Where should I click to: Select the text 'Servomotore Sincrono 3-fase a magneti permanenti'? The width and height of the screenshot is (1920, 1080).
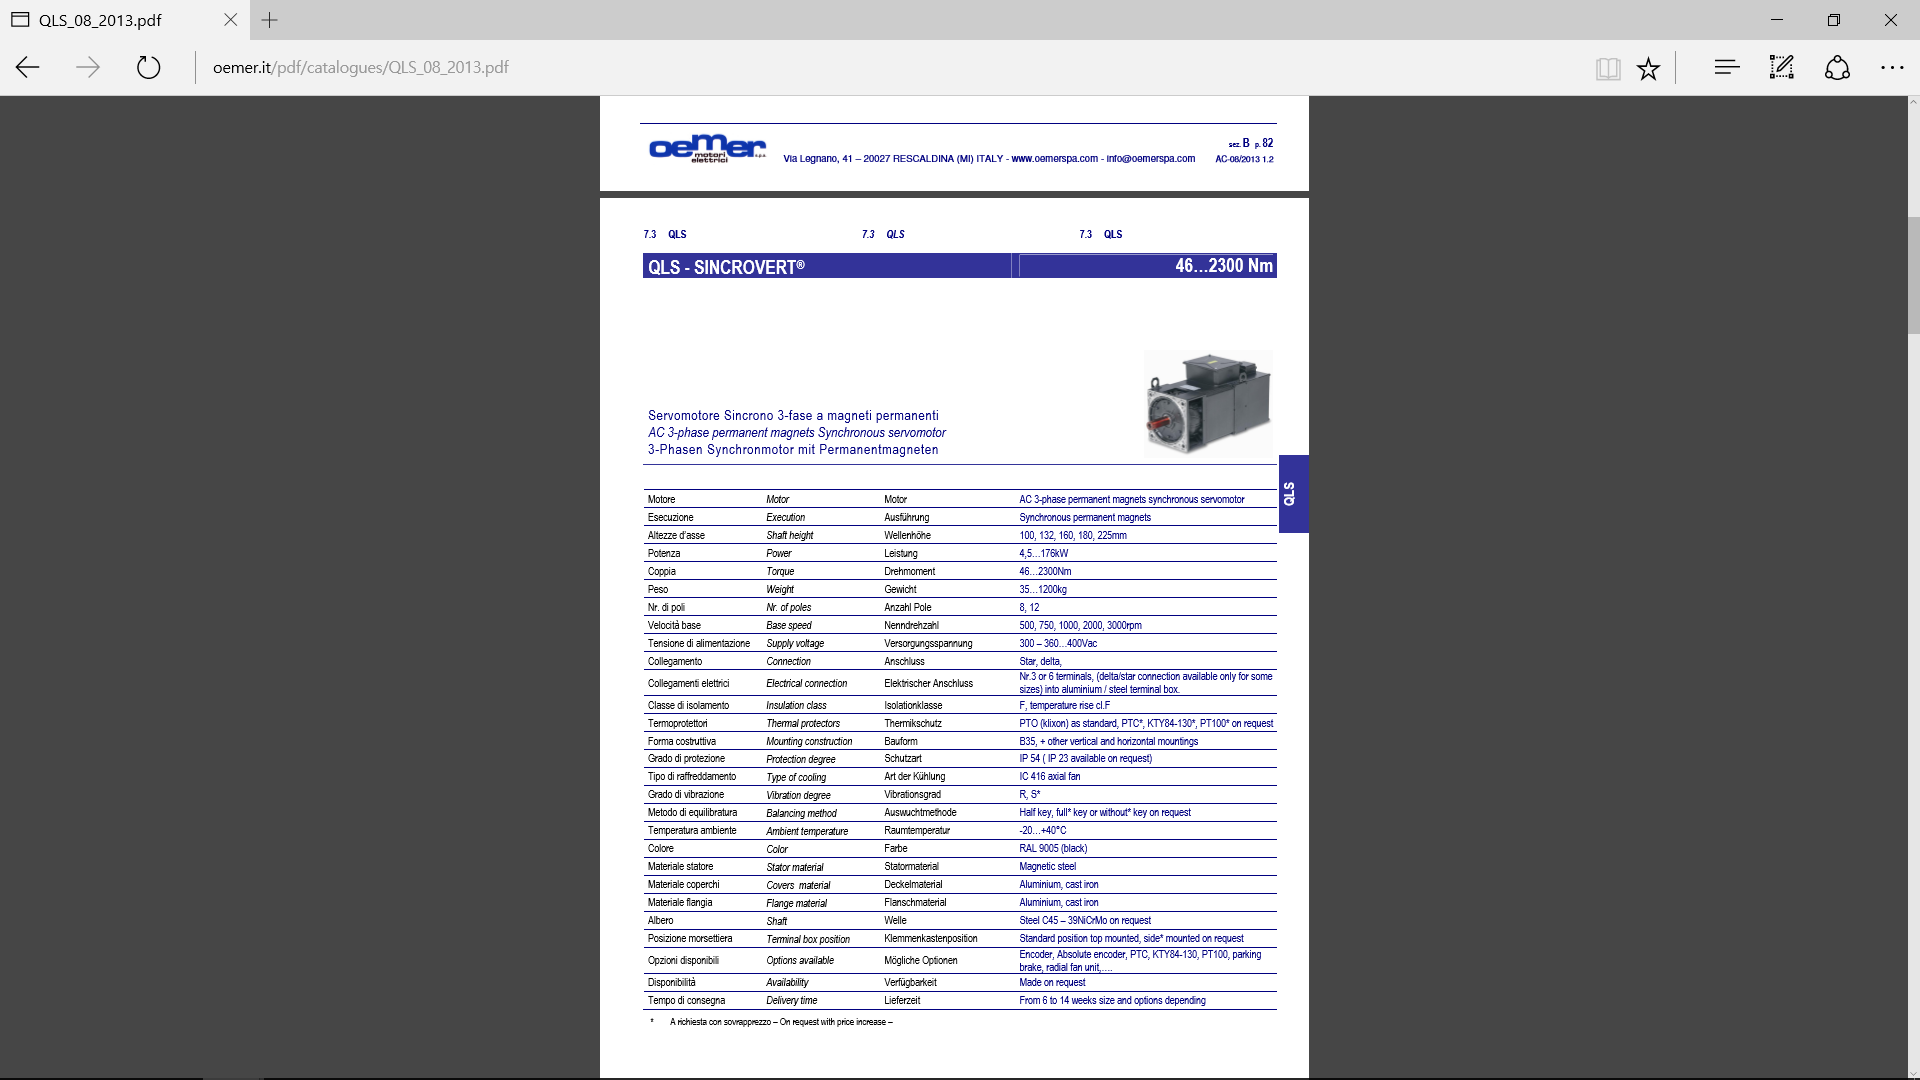[x=793, y=416]
